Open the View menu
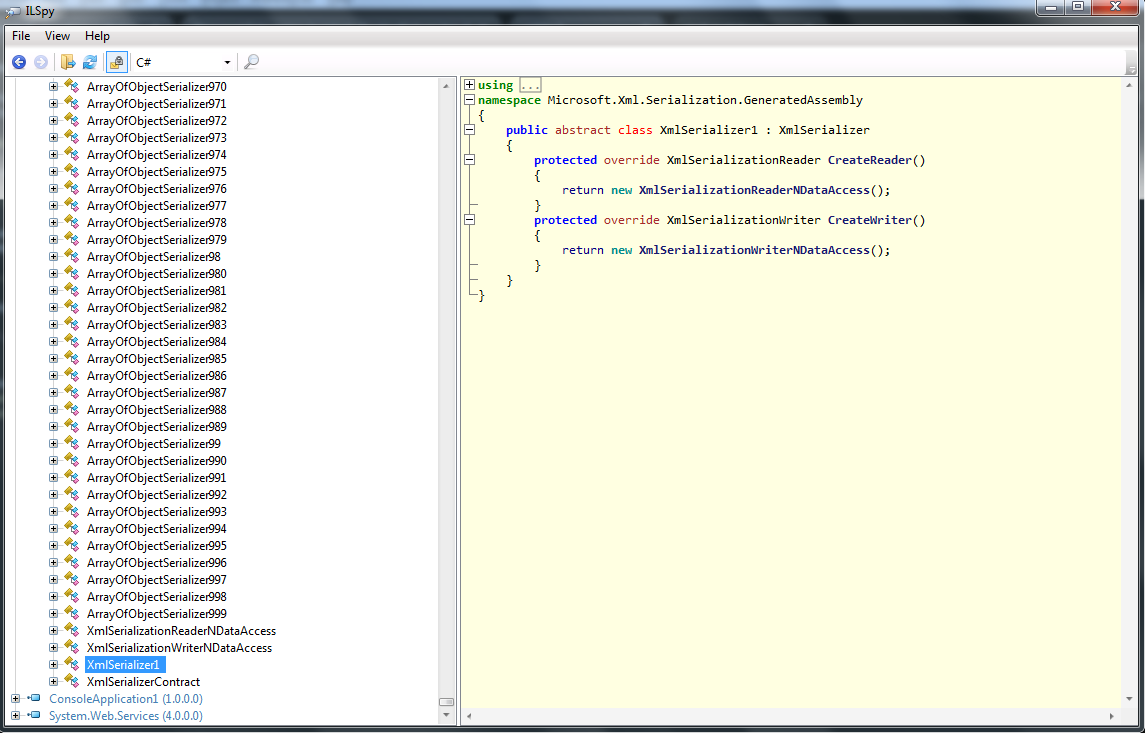 57,36
